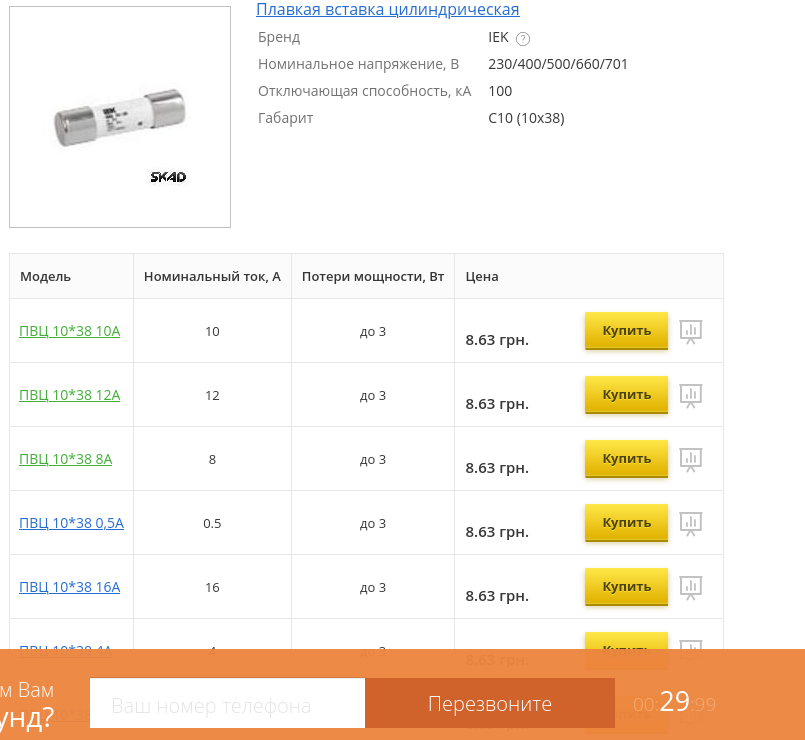Screen dimensions: 805x740
Task: Buy the ПВЦ 10*38 8А fuse
Action: [x=626, y=459]
